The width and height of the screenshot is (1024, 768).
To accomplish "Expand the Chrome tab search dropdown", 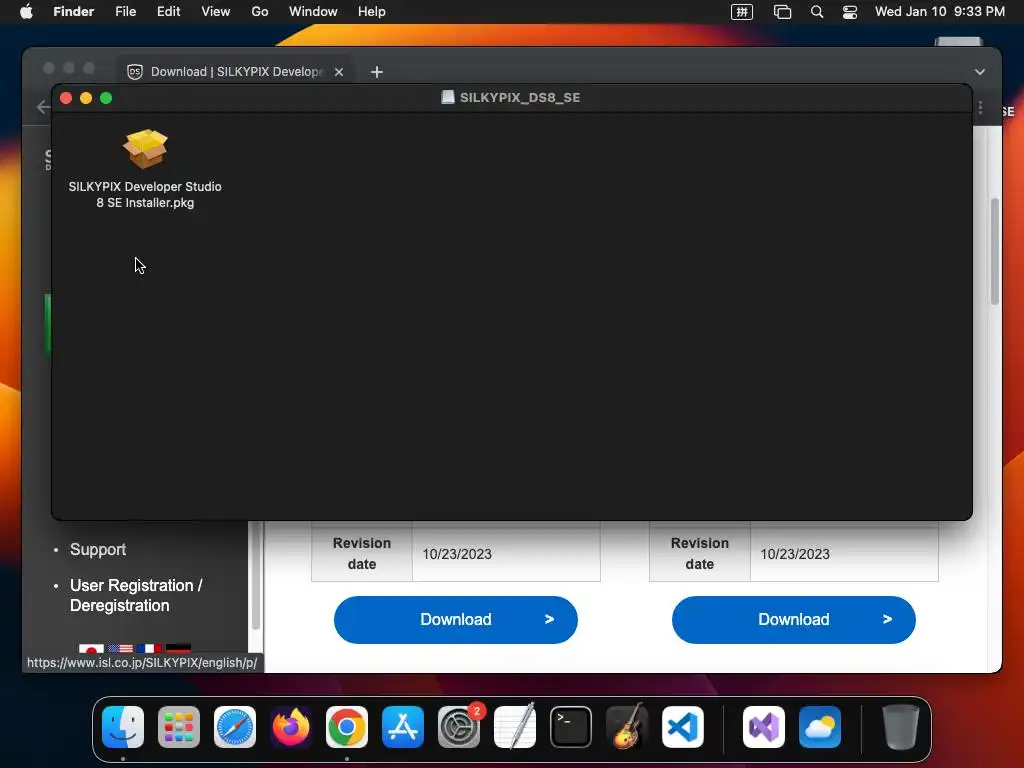I will [980, 72].
